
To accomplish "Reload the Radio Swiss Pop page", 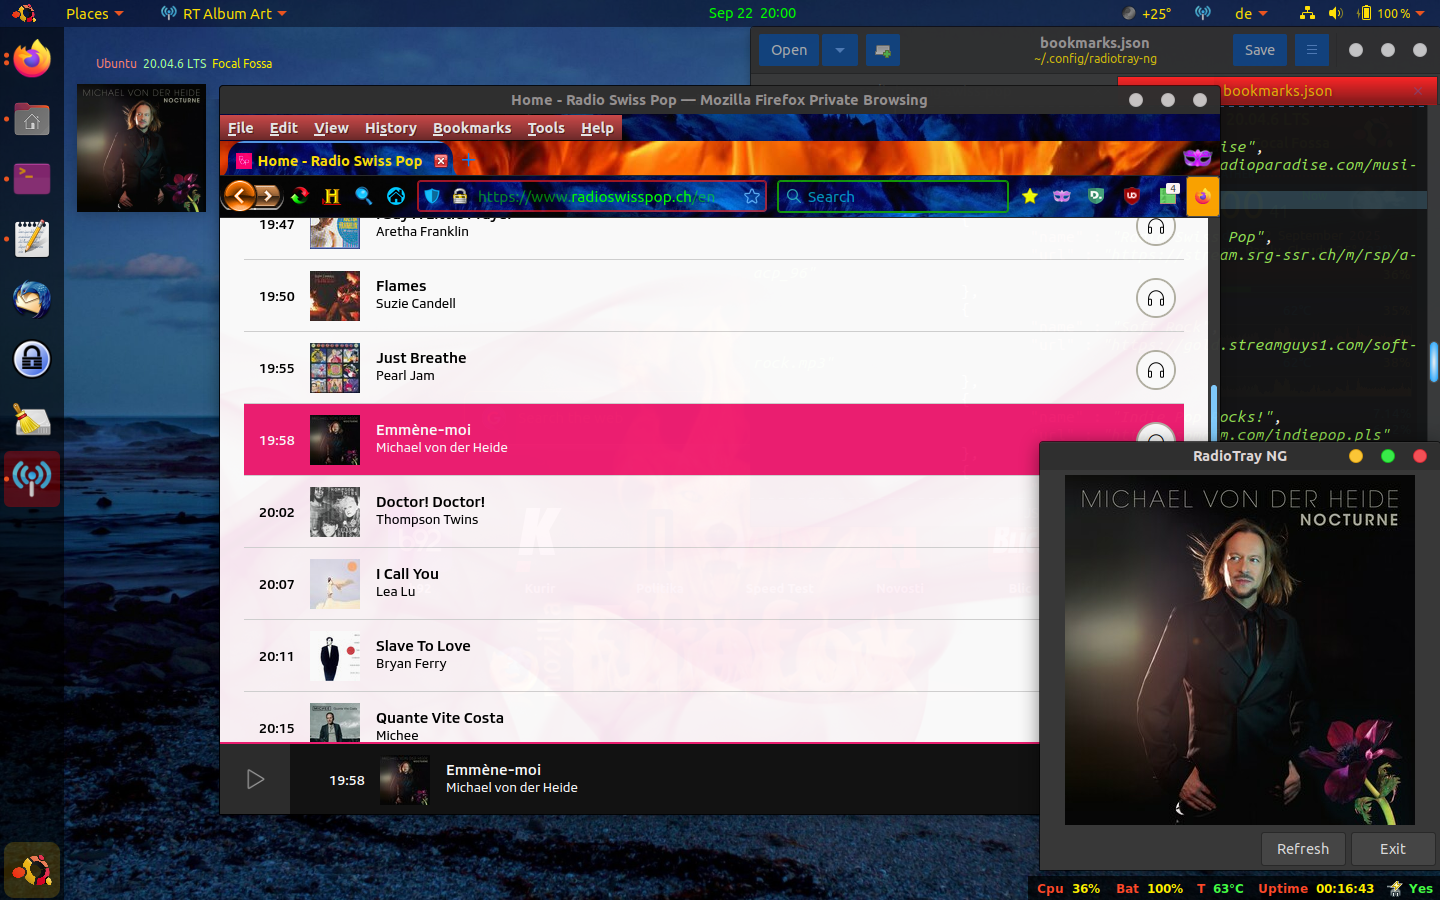I will (299, 196).
